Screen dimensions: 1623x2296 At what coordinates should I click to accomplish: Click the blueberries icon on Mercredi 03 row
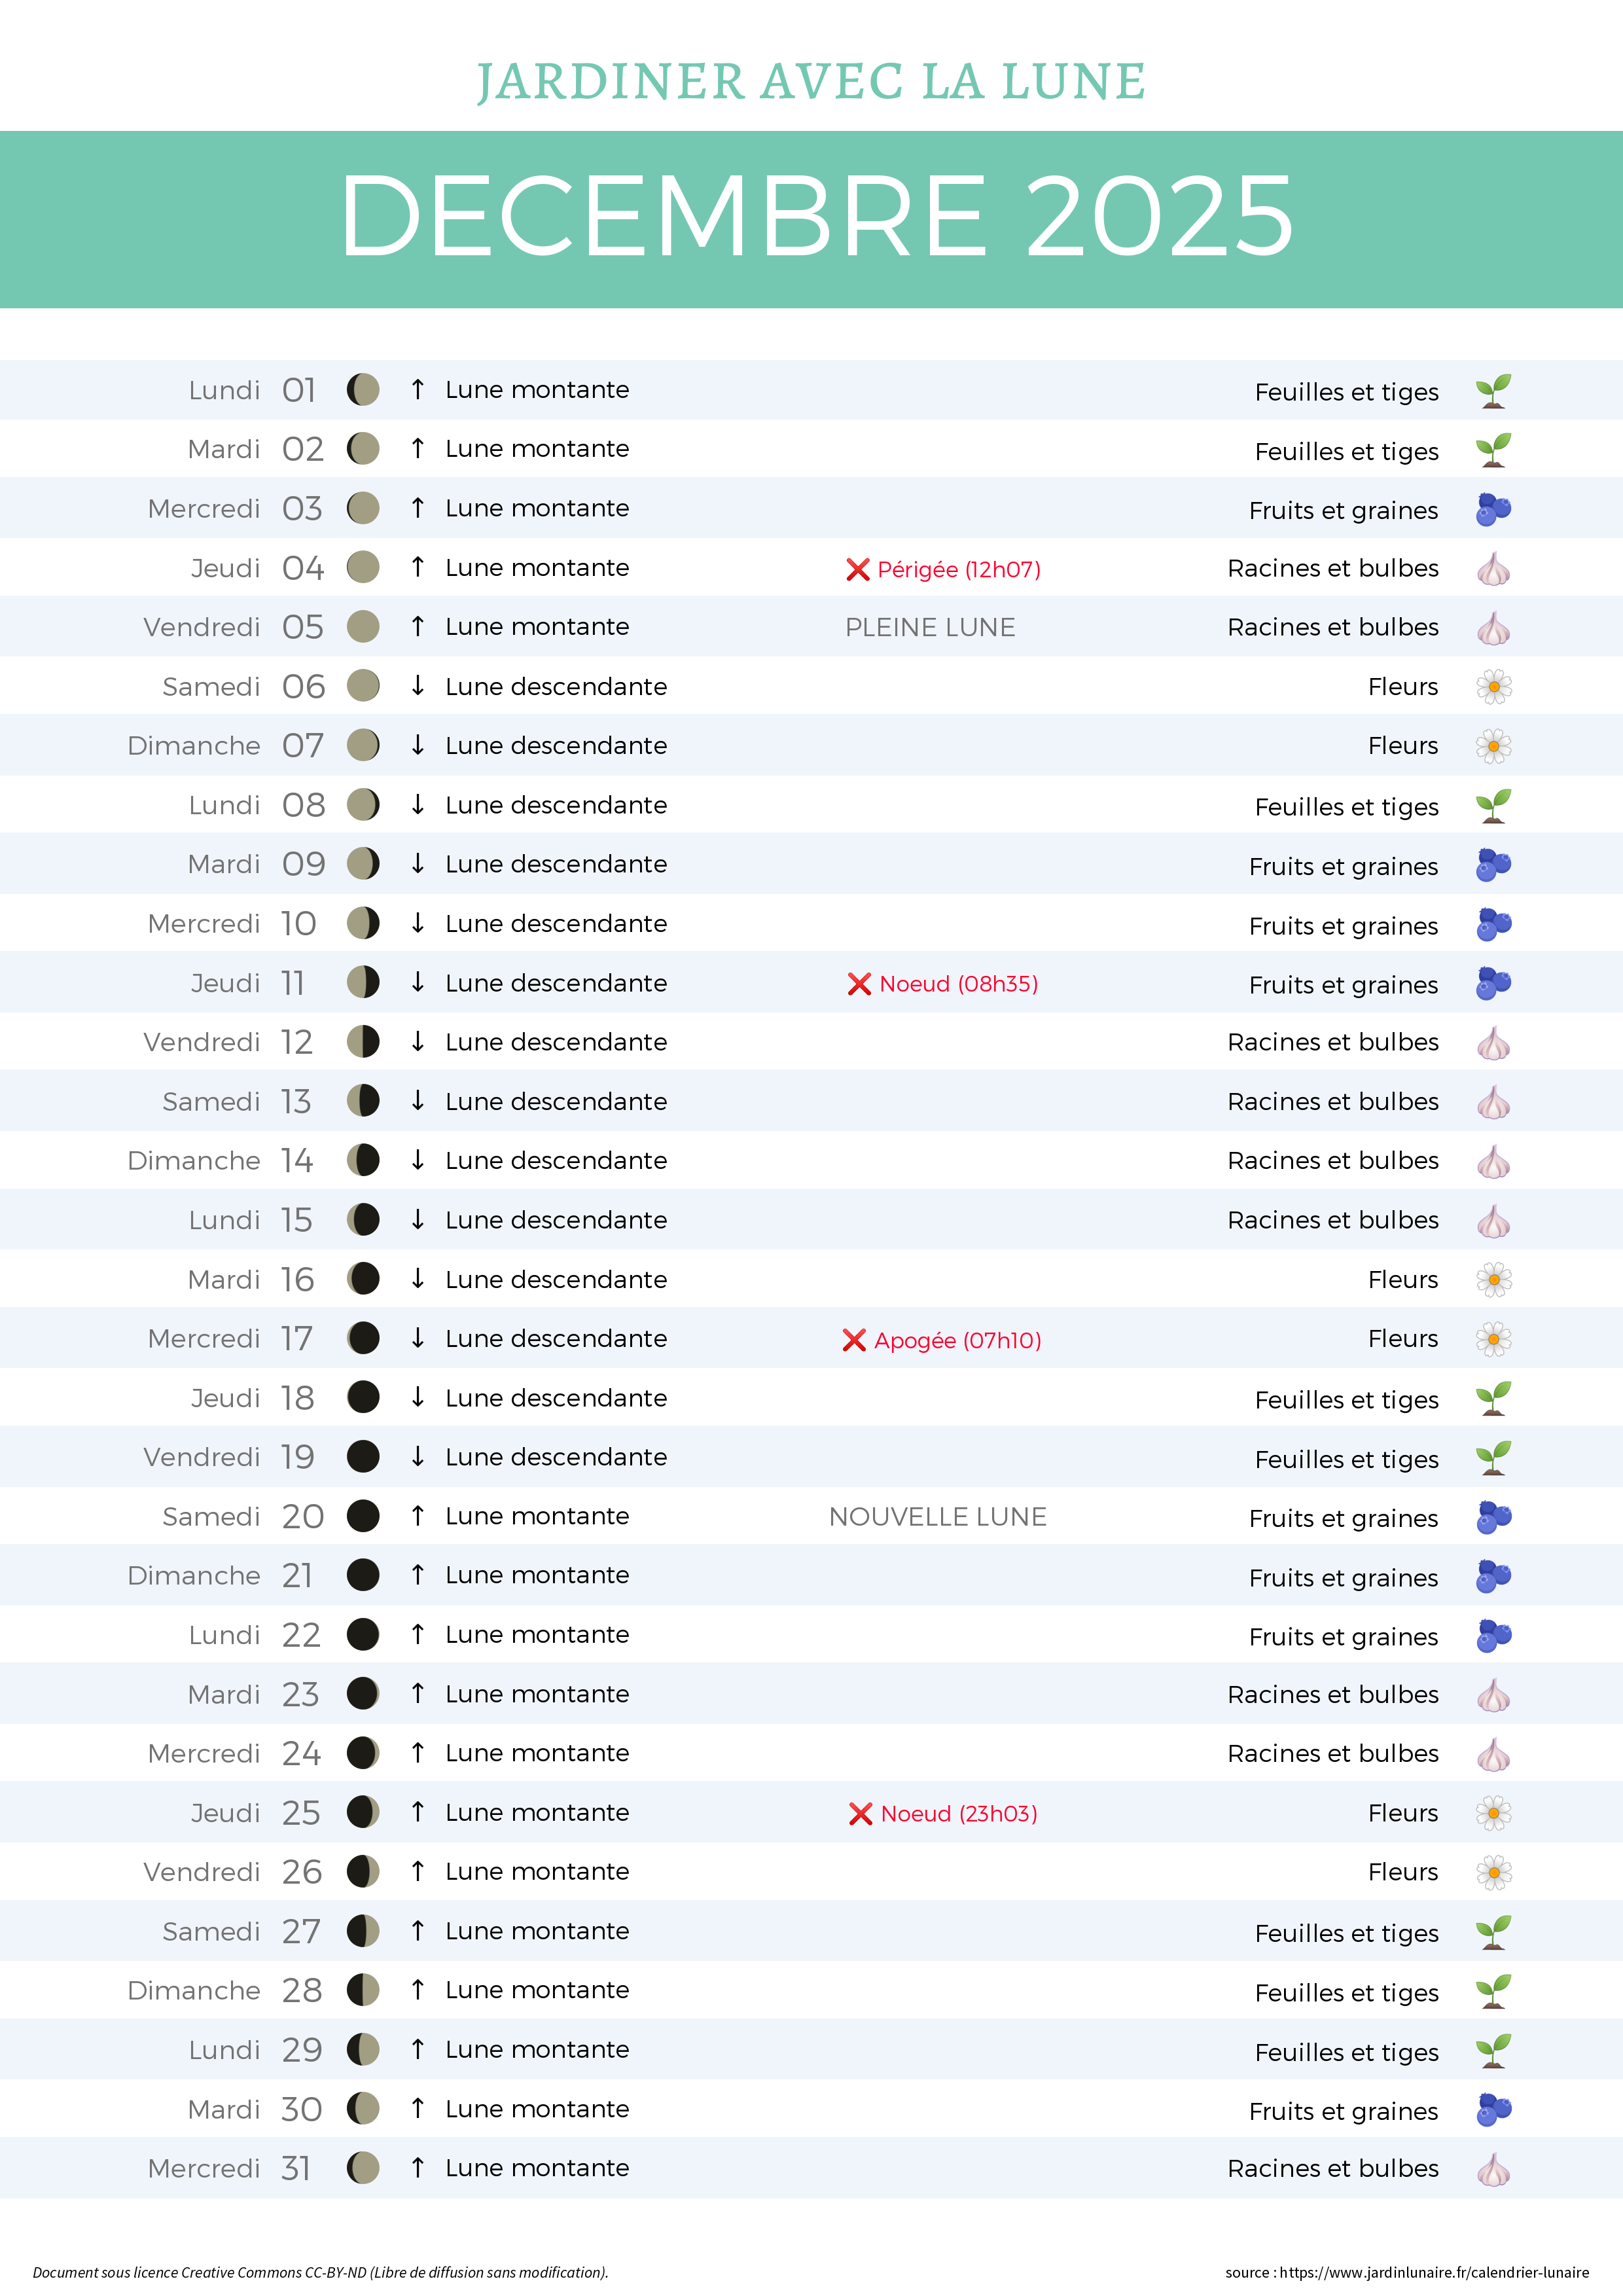click(1493, 509)
